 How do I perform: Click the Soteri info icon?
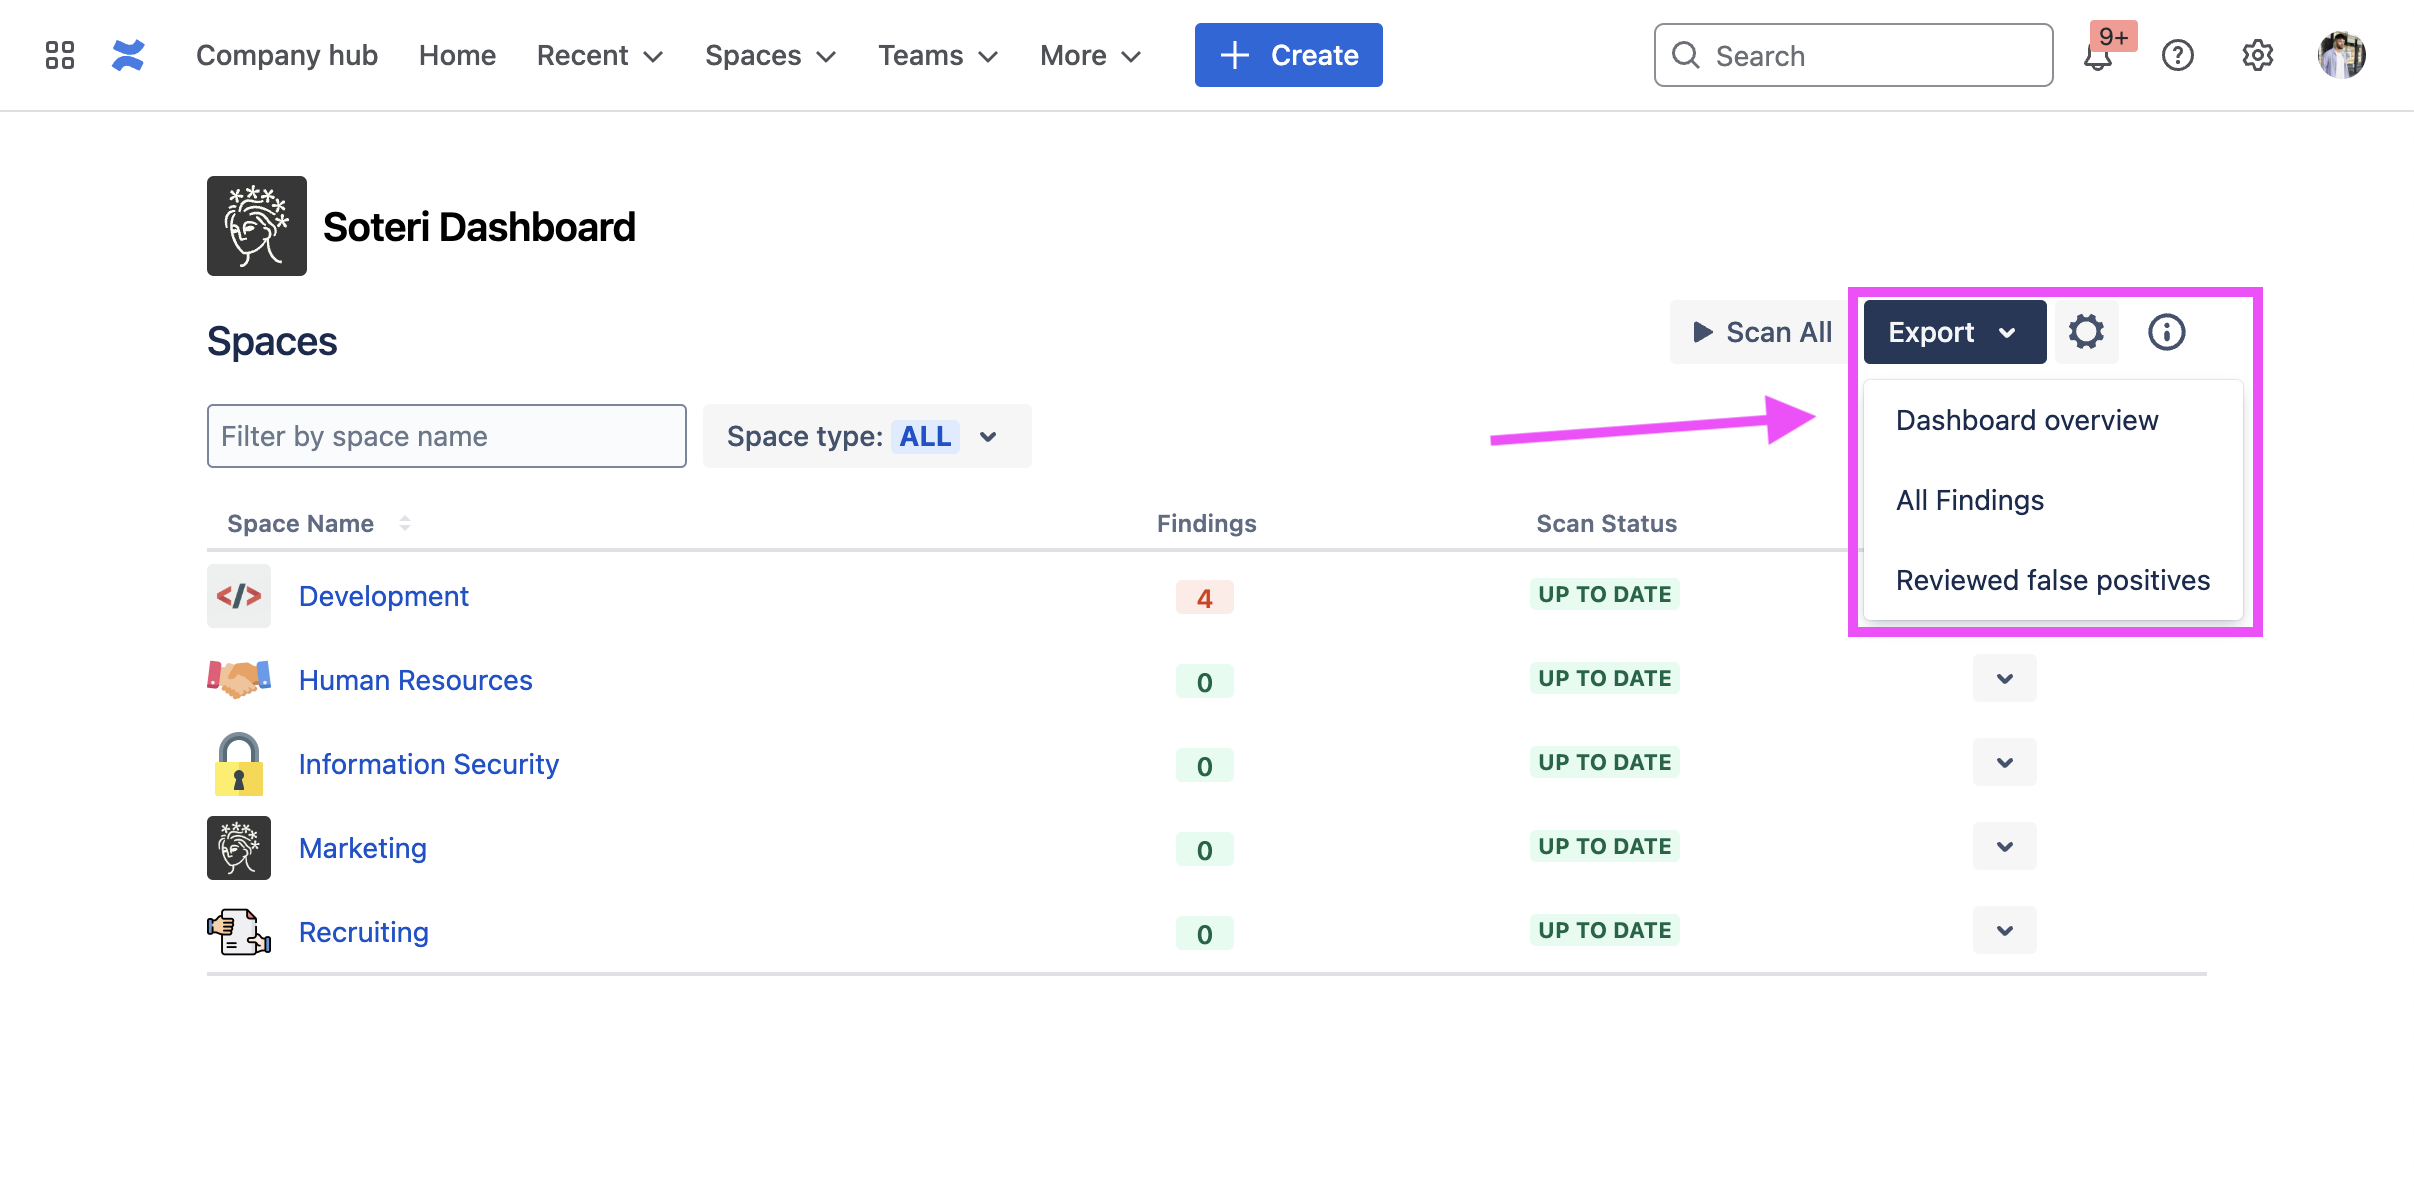click(x=2166, y=332)
